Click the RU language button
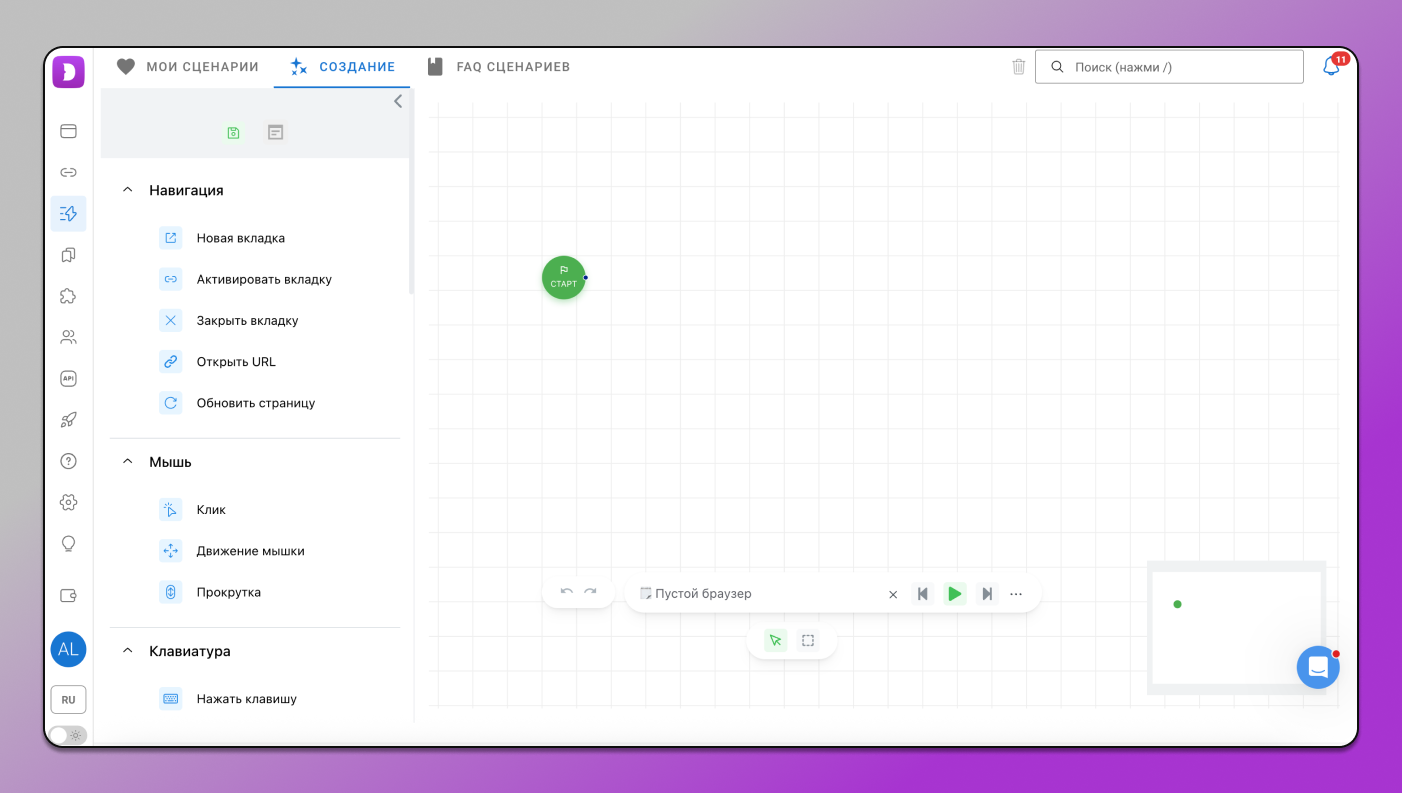 coord(68,700)
